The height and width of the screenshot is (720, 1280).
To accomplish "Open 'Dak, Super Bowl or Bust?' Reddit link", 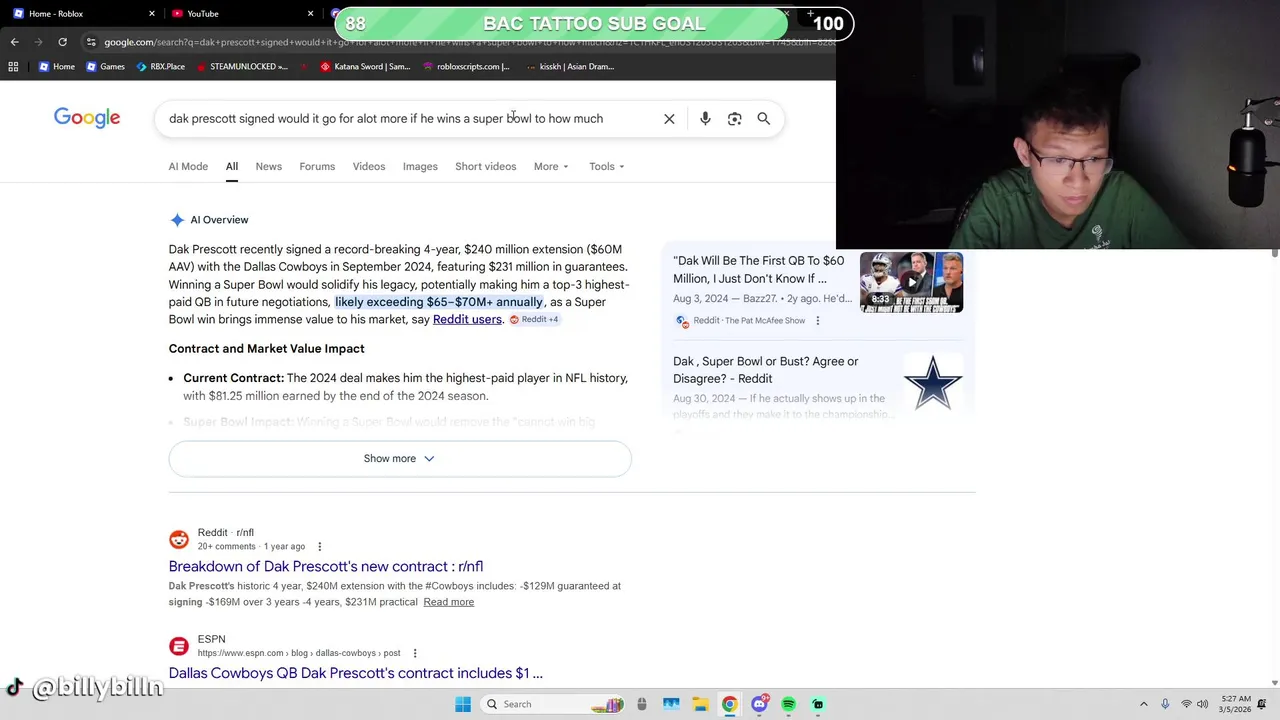I will click(x=765, y=370).
